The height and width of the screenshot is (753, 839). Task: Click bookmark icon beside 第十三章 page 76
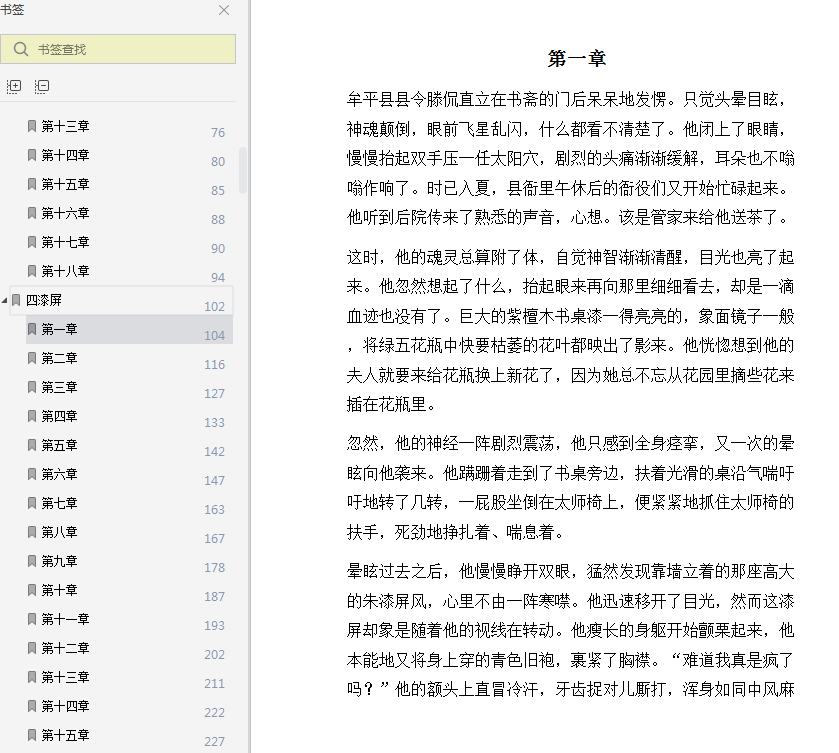click(x=32, y=126)
